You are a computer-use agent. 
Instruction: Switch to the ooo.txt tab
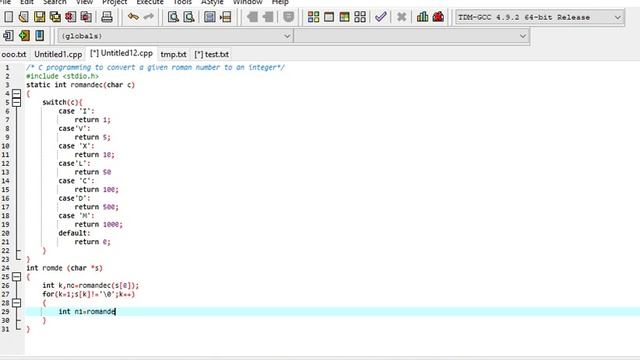click(14, 54)
